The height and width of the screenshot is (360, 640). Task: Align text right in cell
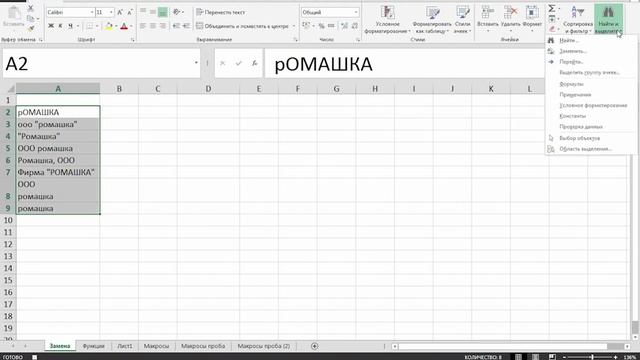(x=163, y=26)
